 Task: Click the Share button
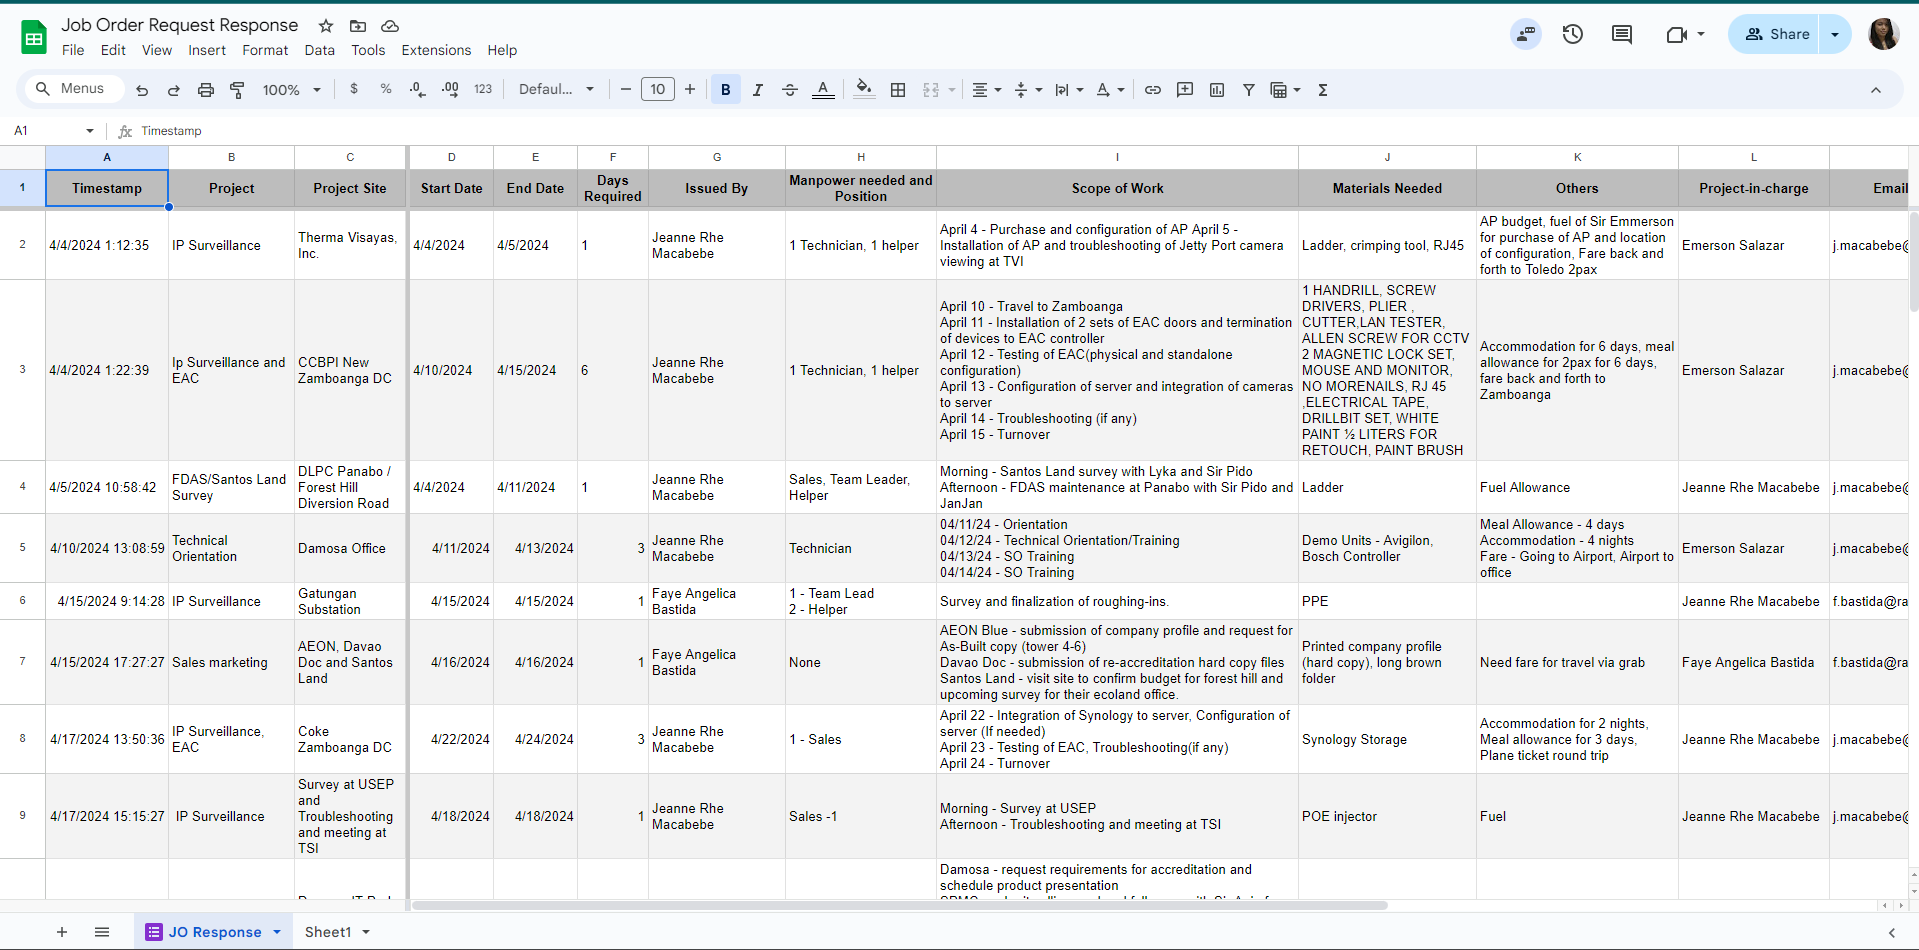(x=1776, y=34)
